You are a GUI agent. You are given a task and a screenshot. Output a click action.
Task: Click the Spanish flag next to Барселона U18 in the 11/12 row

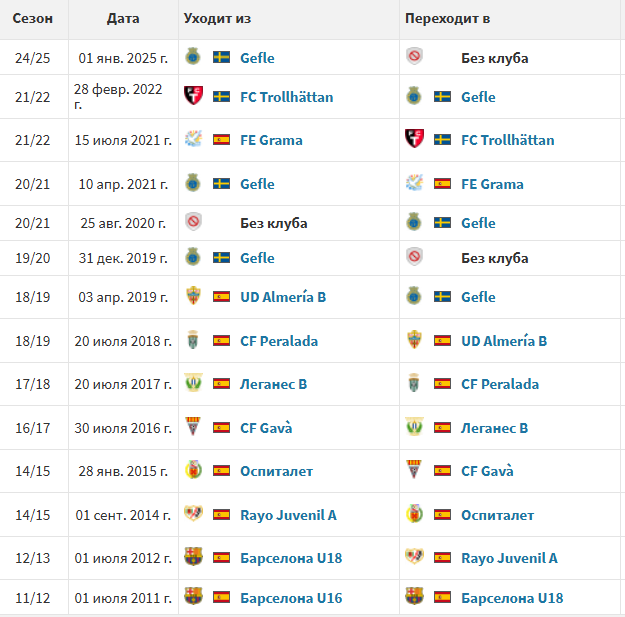442,597
